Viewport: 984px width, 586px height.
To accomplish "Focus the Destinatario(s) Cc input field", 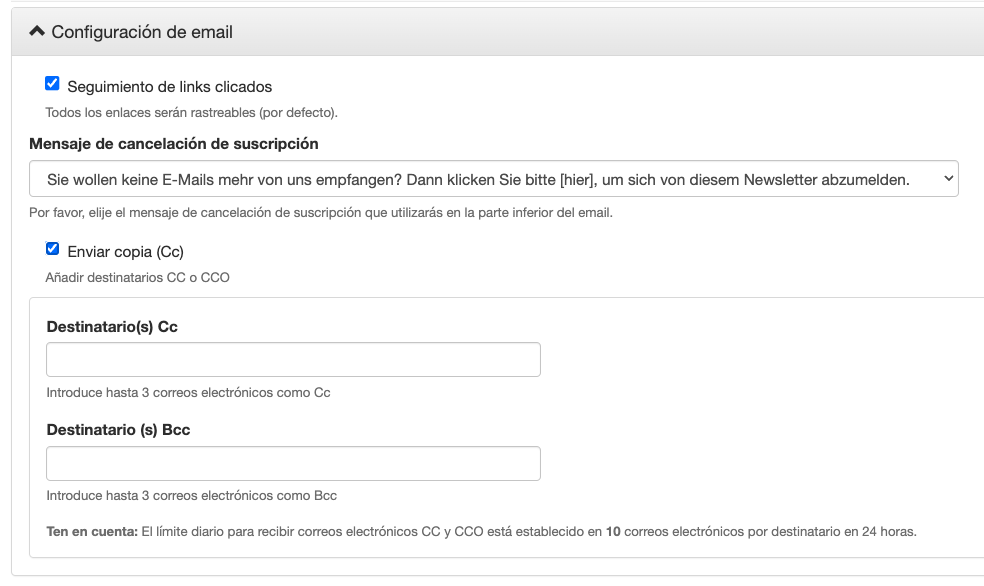I will [293, 360].
